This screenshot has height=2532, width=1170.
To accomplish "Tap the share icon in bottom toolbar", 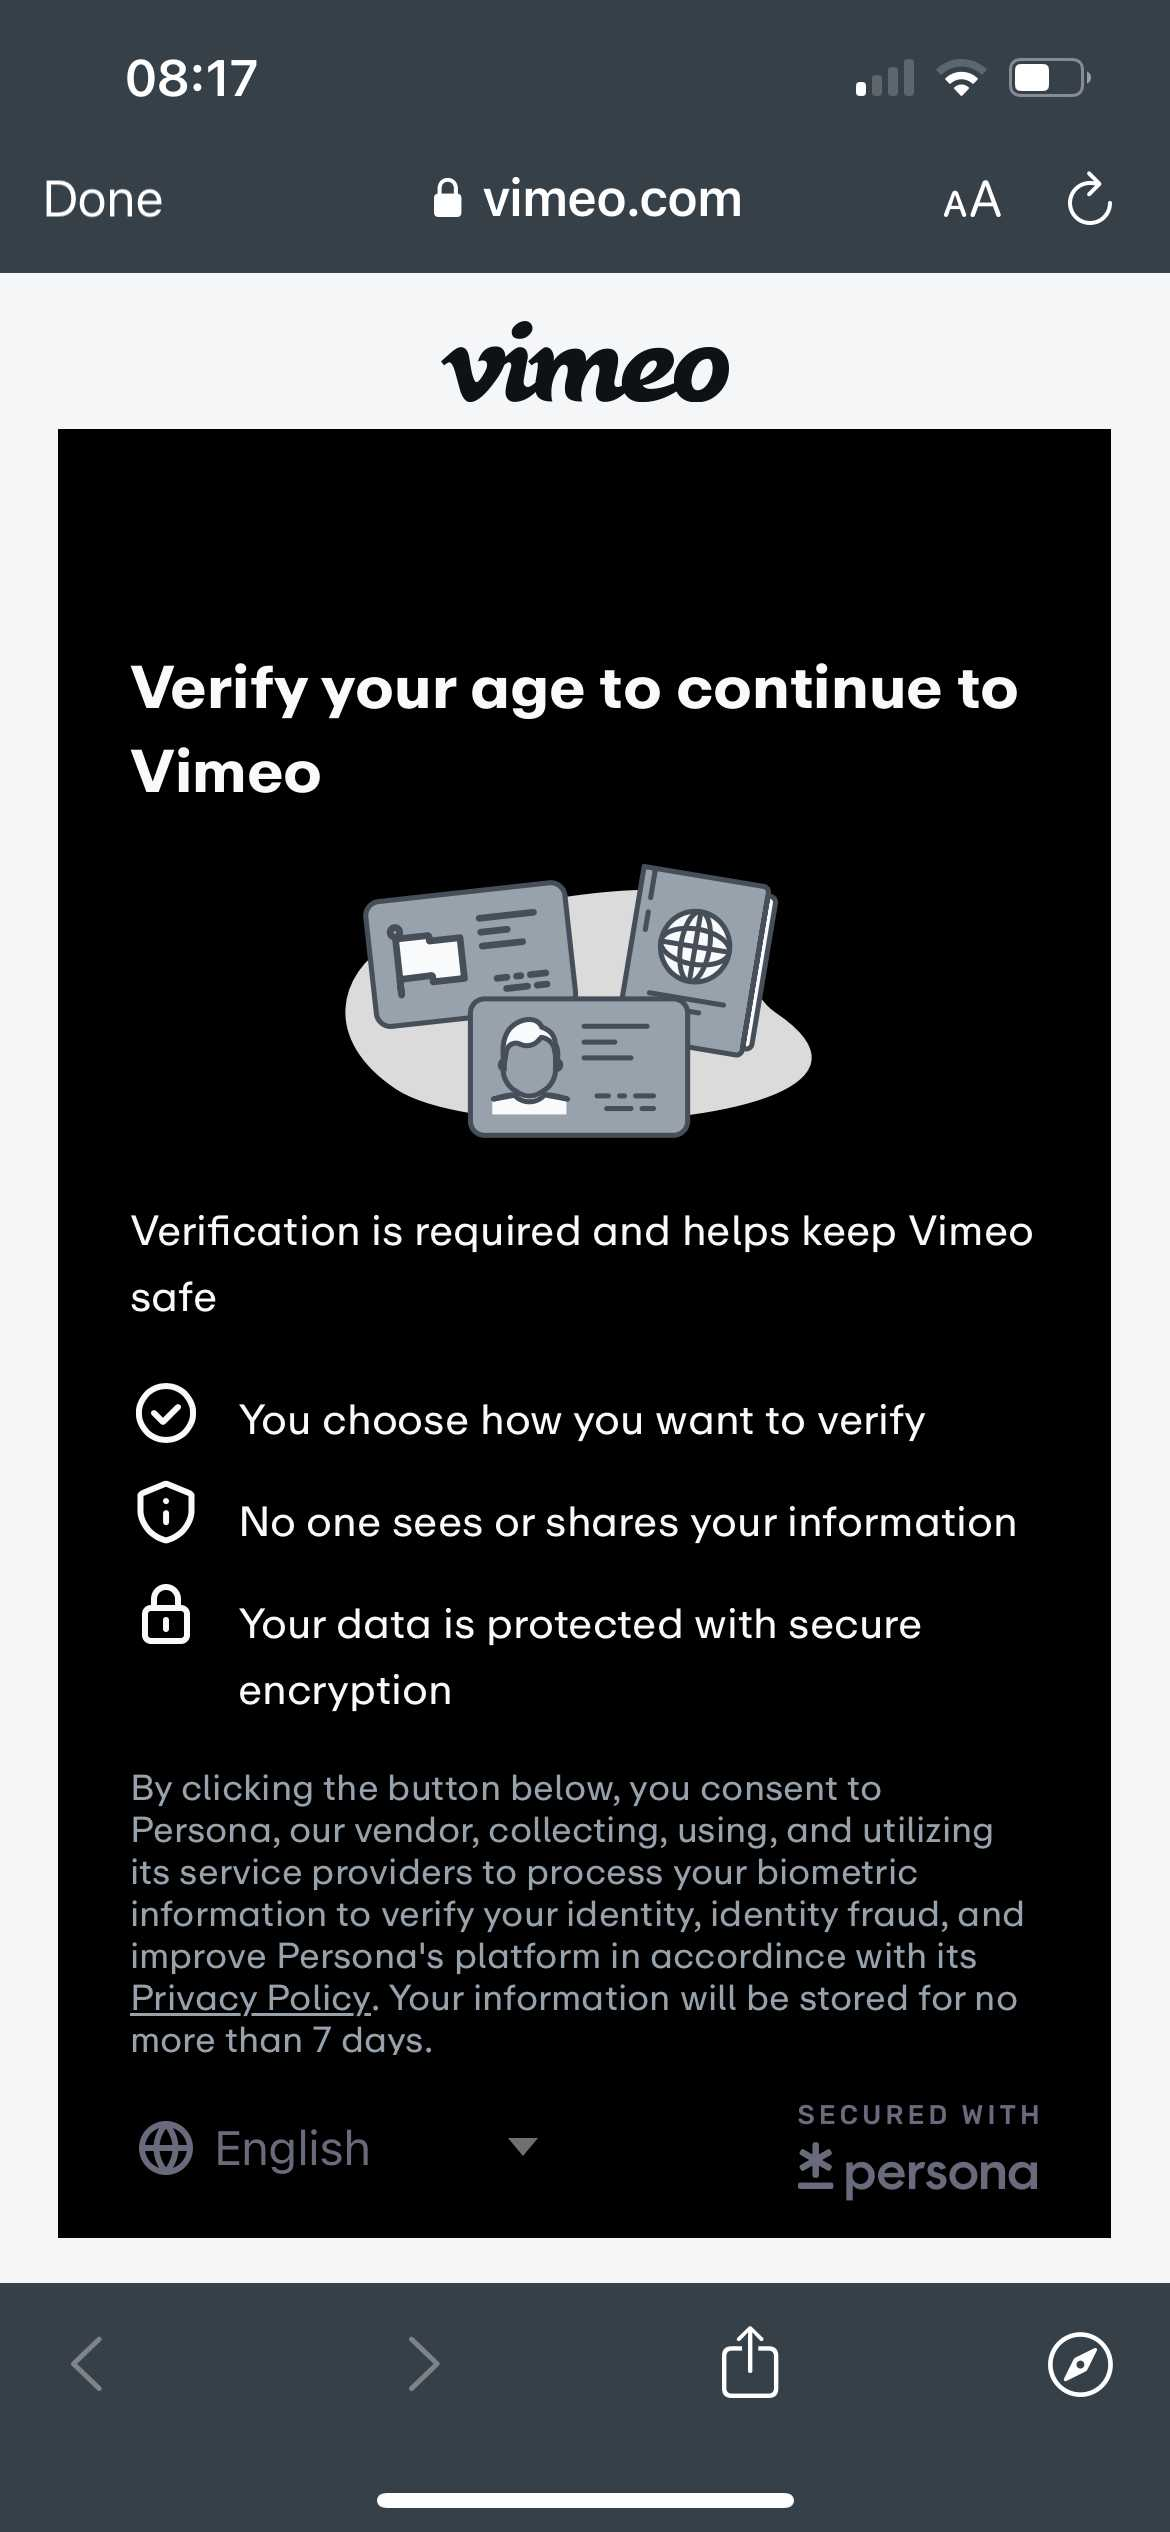I will click(x=749, y=2363).
